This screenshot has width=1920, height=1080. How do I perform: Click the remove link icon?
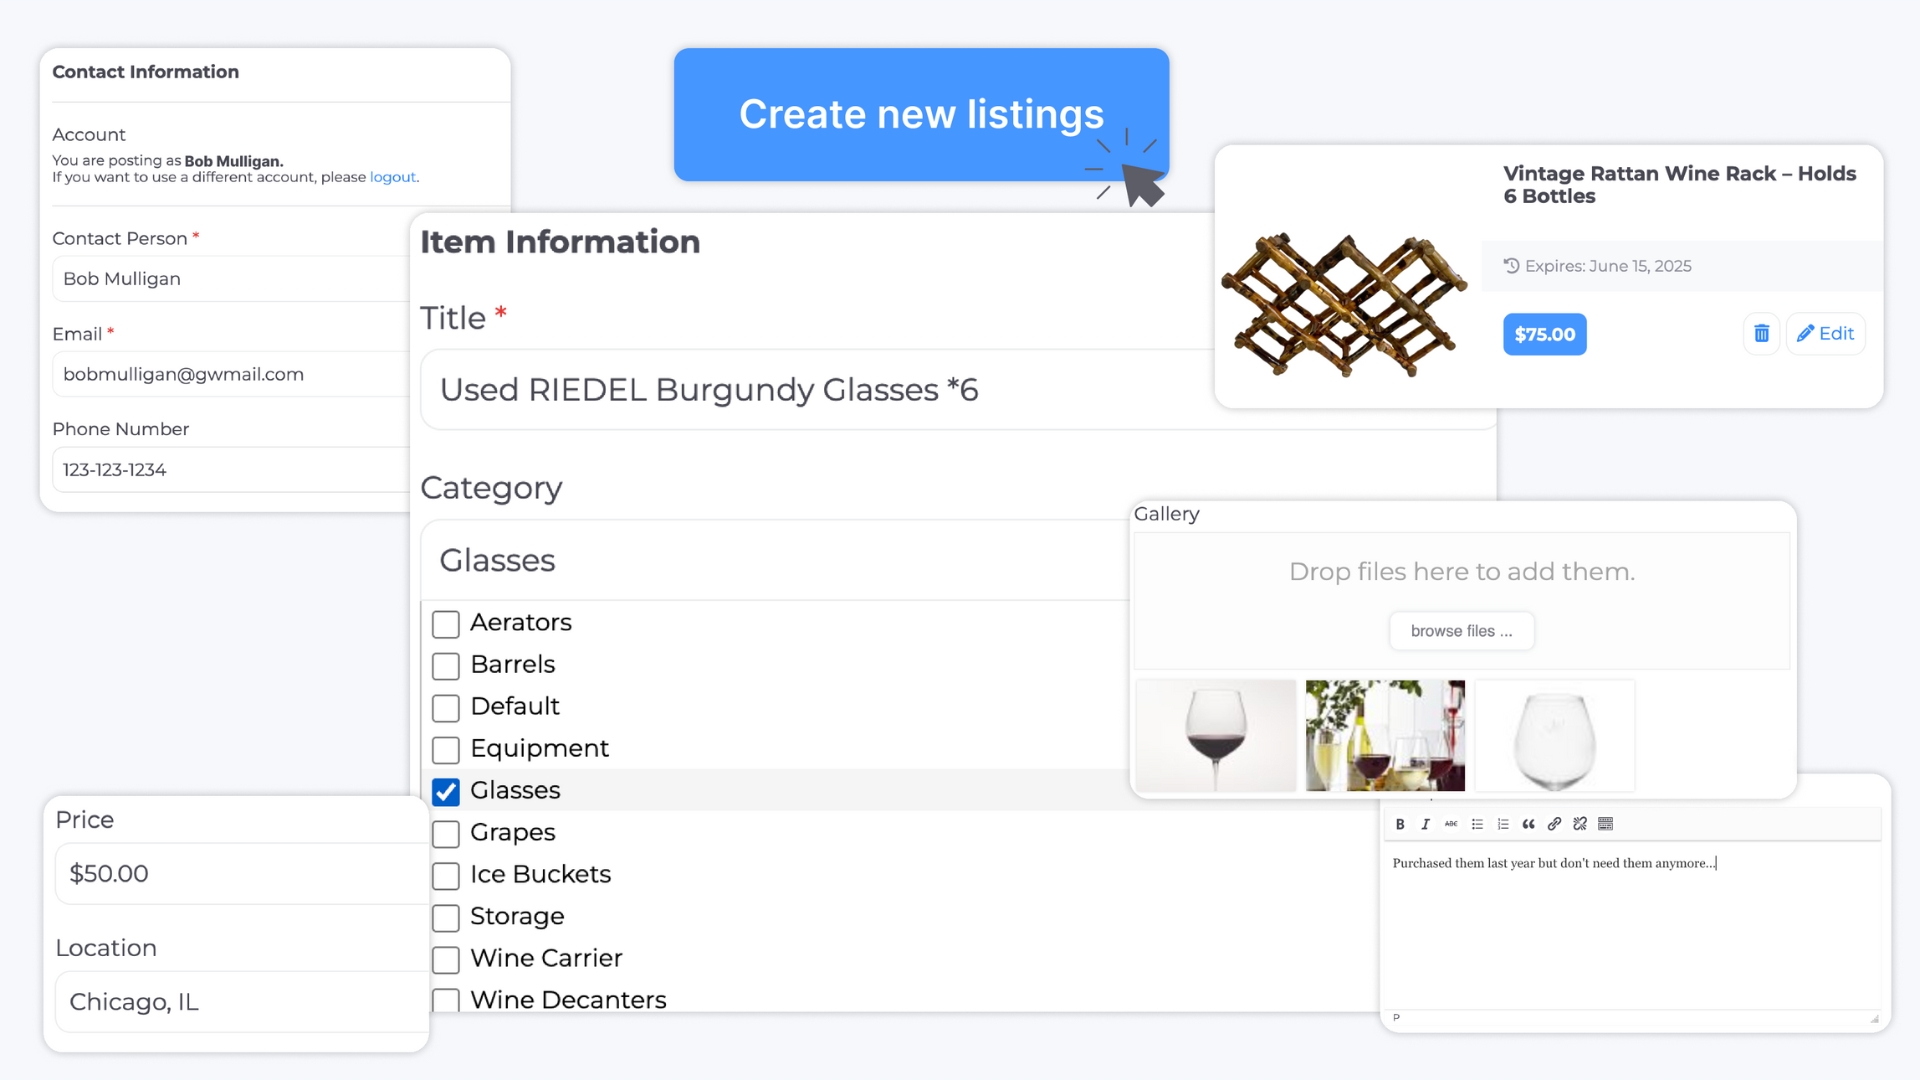[x=1580, y=824]
